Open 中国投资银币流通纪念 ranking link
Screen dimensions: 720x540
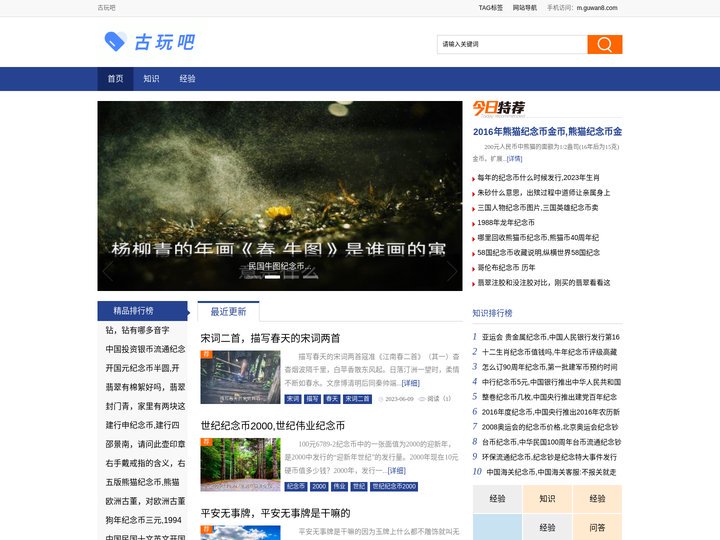point(145,349)
